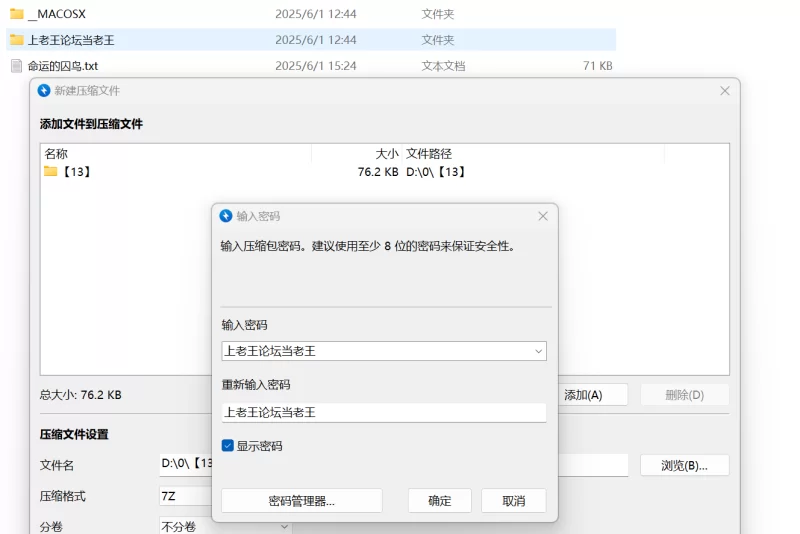Image resolution: width=800 pixels, height=534 pixels.
Task: Click the 2025/6/1 15:24 date entry
Action: click(316, 66)
